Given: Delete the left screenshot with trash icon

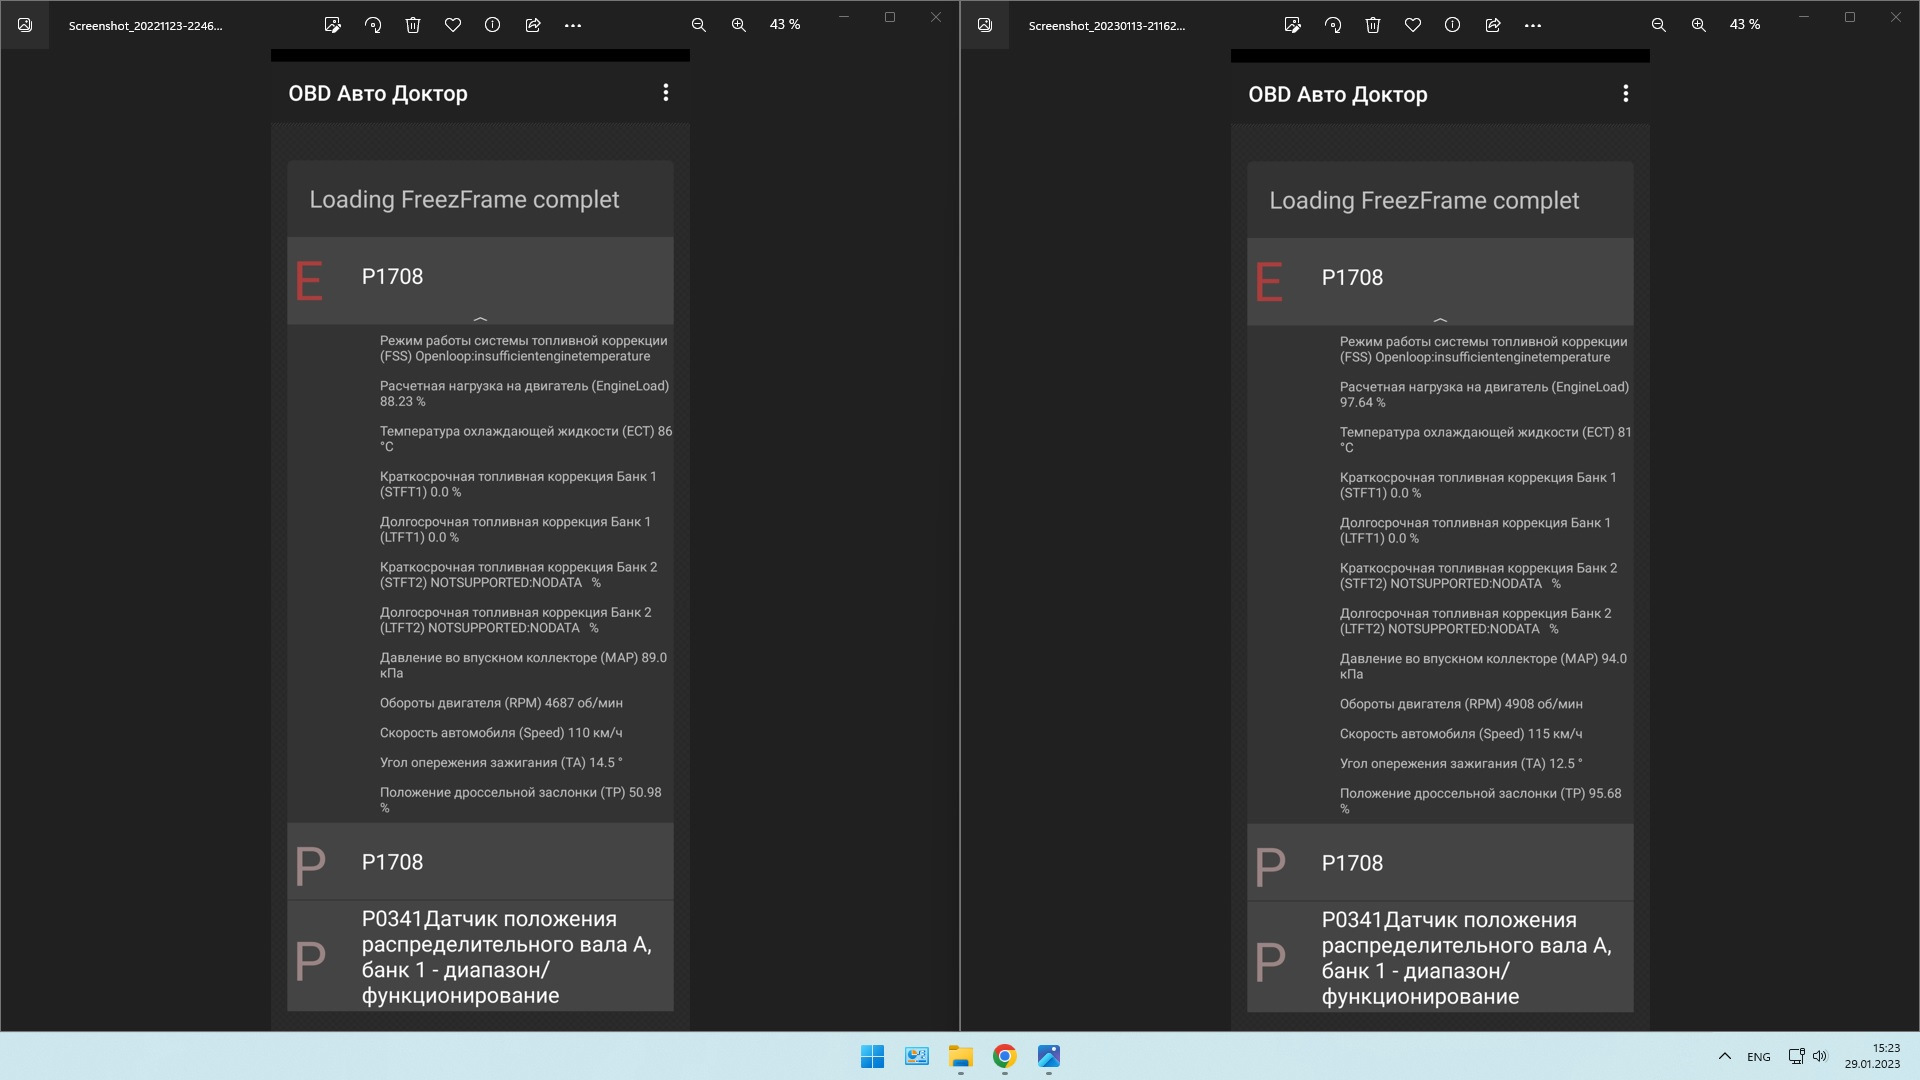Looking at the screenshot, I should coord(413,25).
